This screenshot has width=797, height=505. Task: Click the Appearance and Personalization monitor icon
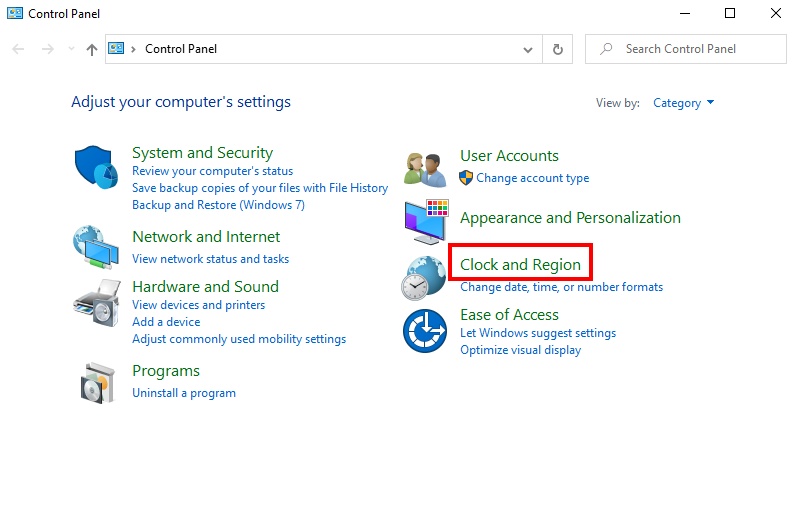[x=426, y=222]
